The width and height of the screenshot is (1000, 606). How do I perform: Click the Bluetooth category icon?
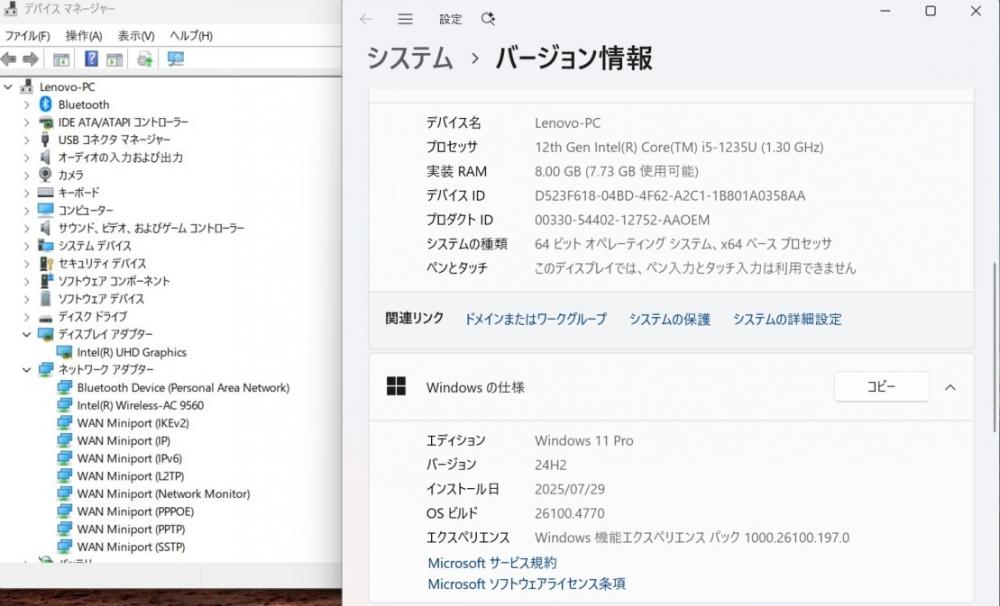[45, 104]
